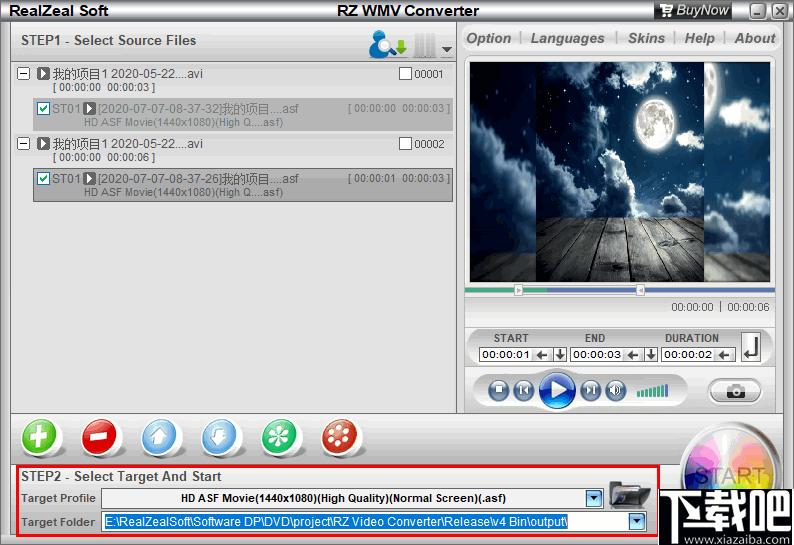Mute audio using the speaker button

[x=615, y=390]
